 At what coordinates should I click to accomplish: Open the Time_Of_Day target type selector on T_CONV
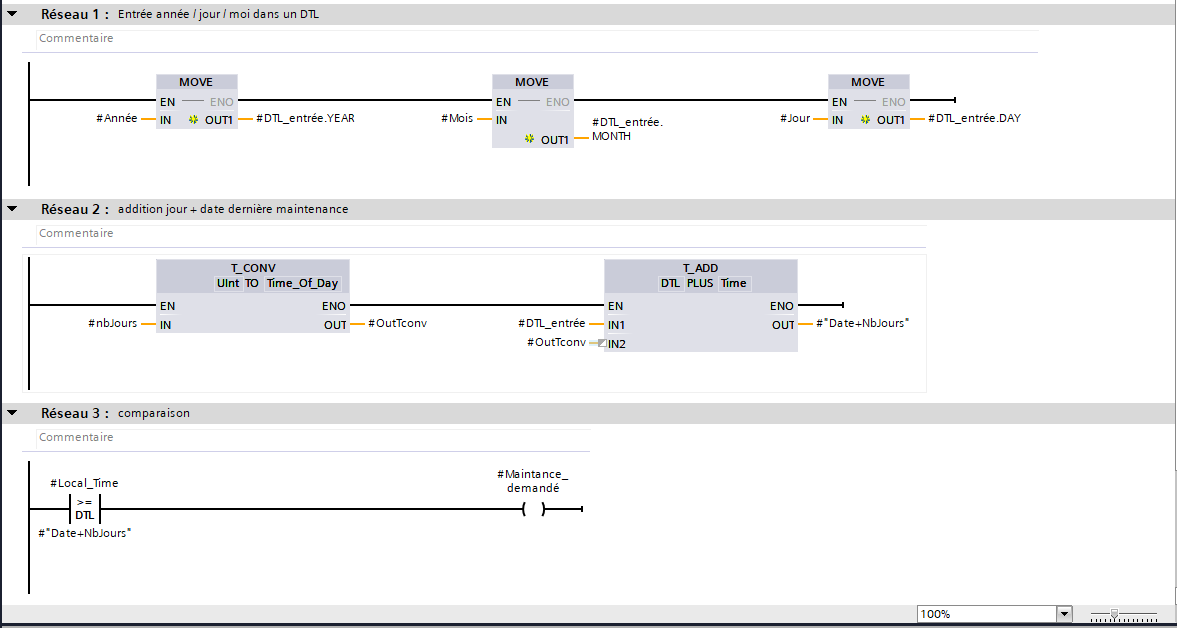coord(302,283)
